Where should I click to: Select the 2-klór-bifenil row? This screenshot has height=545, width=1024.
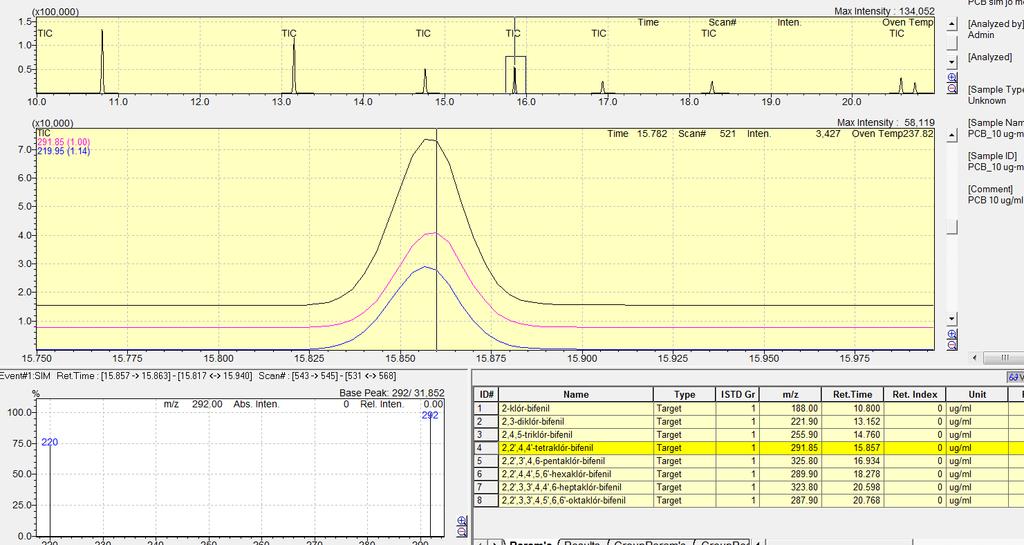tap(748, 409)
